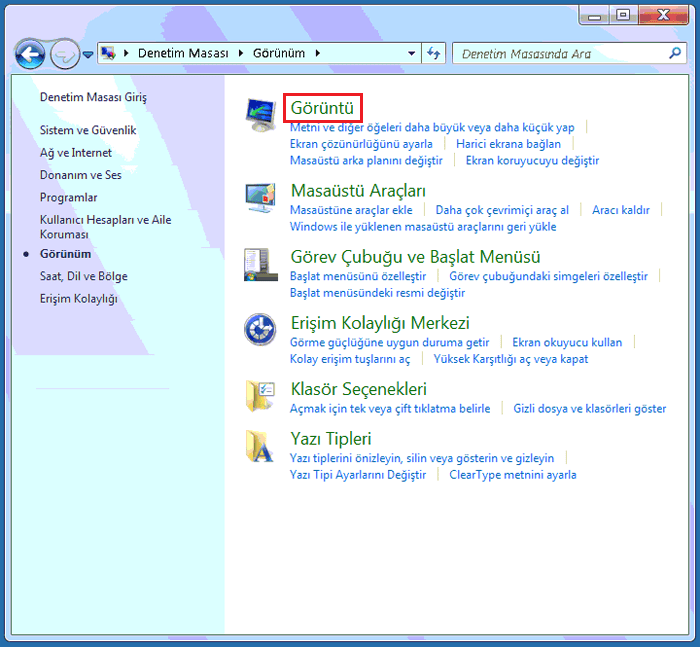The width and height of the screenshot is (700, 647).
Task: Expand the arrow after Denetim Masası breadcrumb
Action: coord(241,53)
